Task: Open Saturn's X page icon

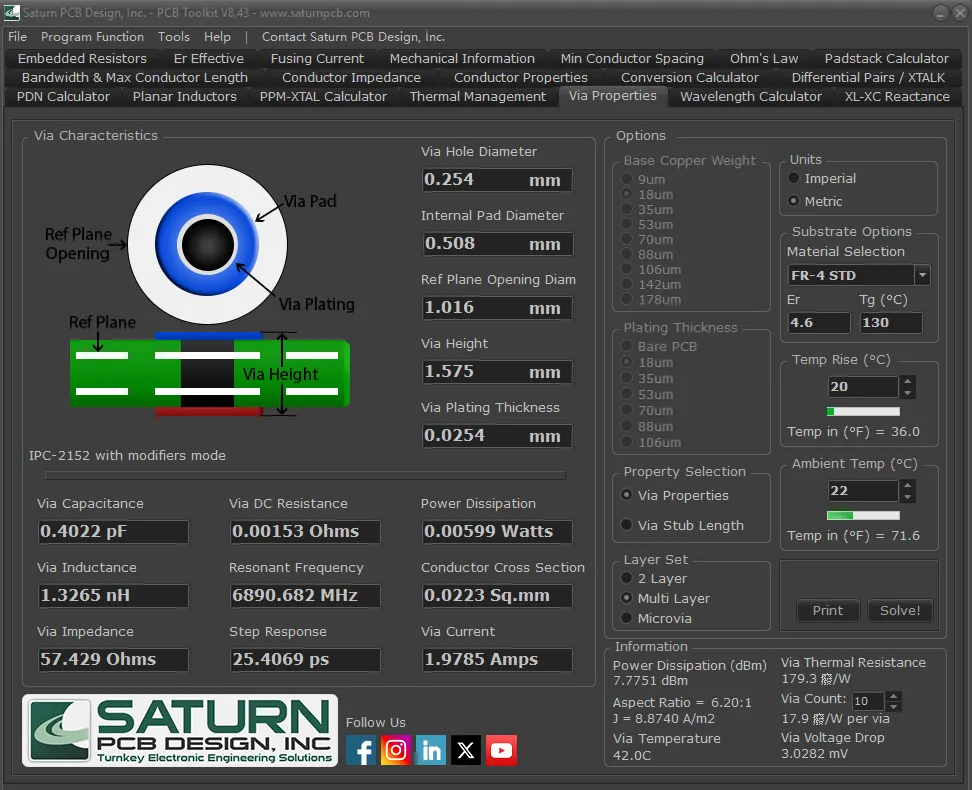Action: pos(466,750)
